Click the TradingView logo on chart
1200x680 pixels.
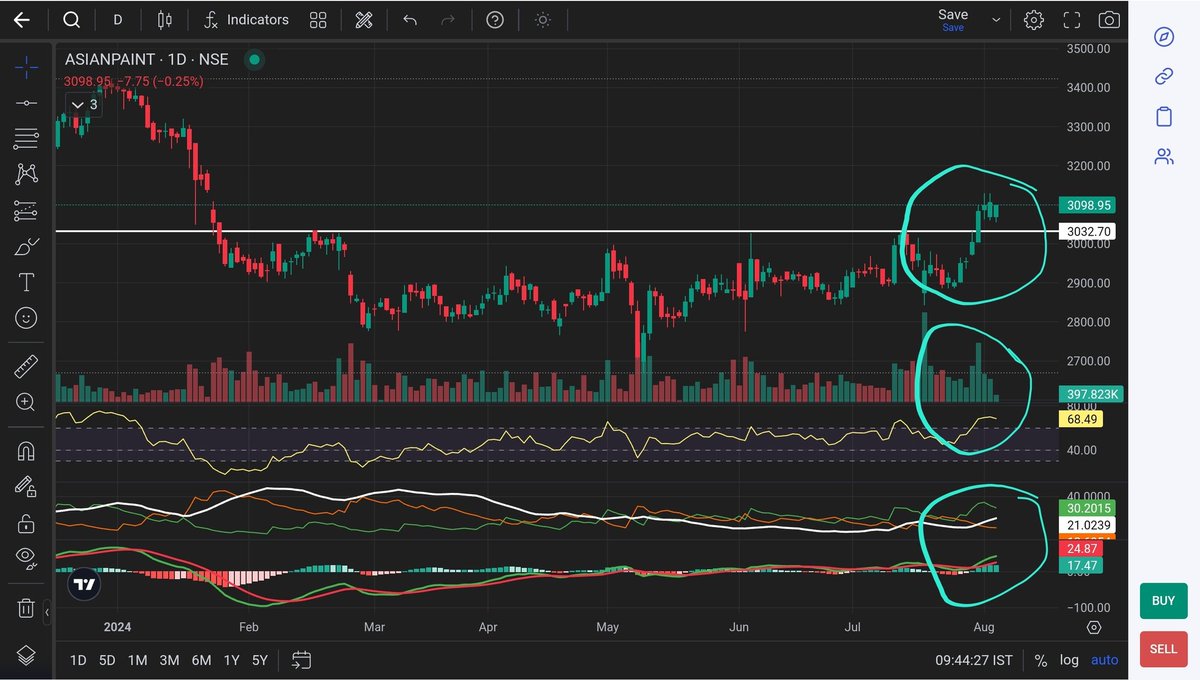tap(86, 584)
